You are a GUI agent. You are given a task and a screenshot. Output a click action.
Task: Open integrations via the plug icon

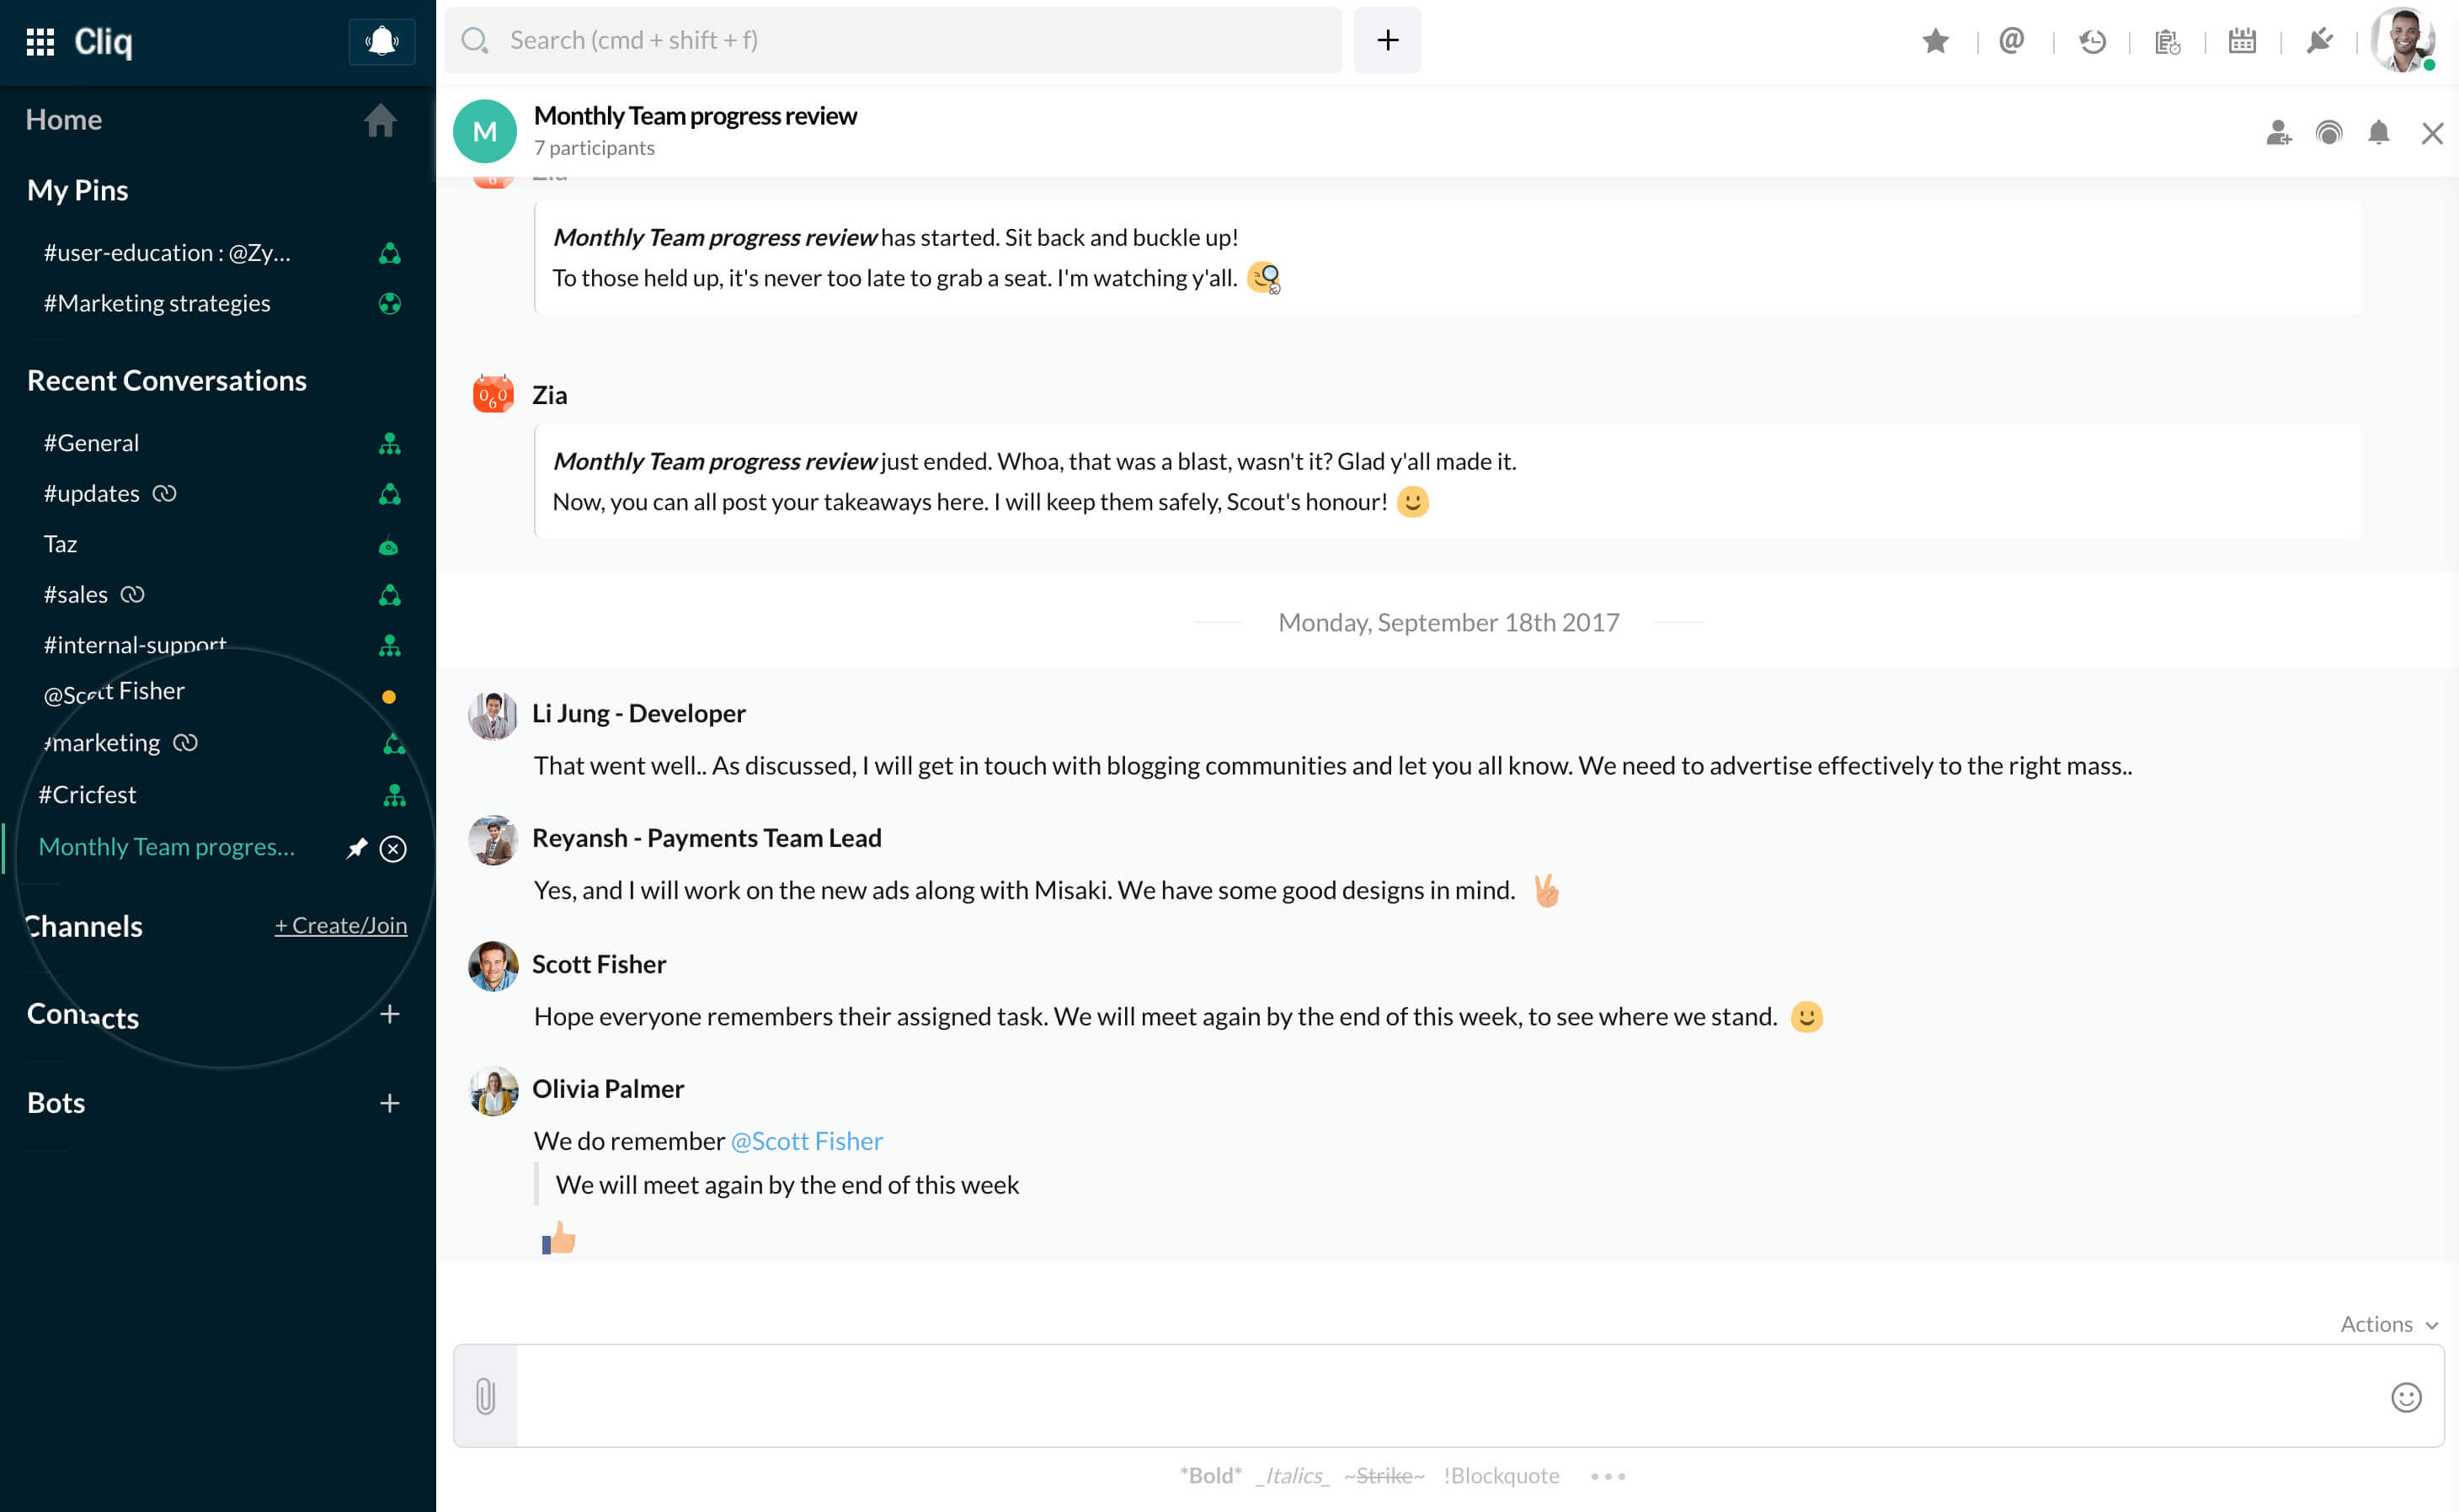coord(2321,41)
